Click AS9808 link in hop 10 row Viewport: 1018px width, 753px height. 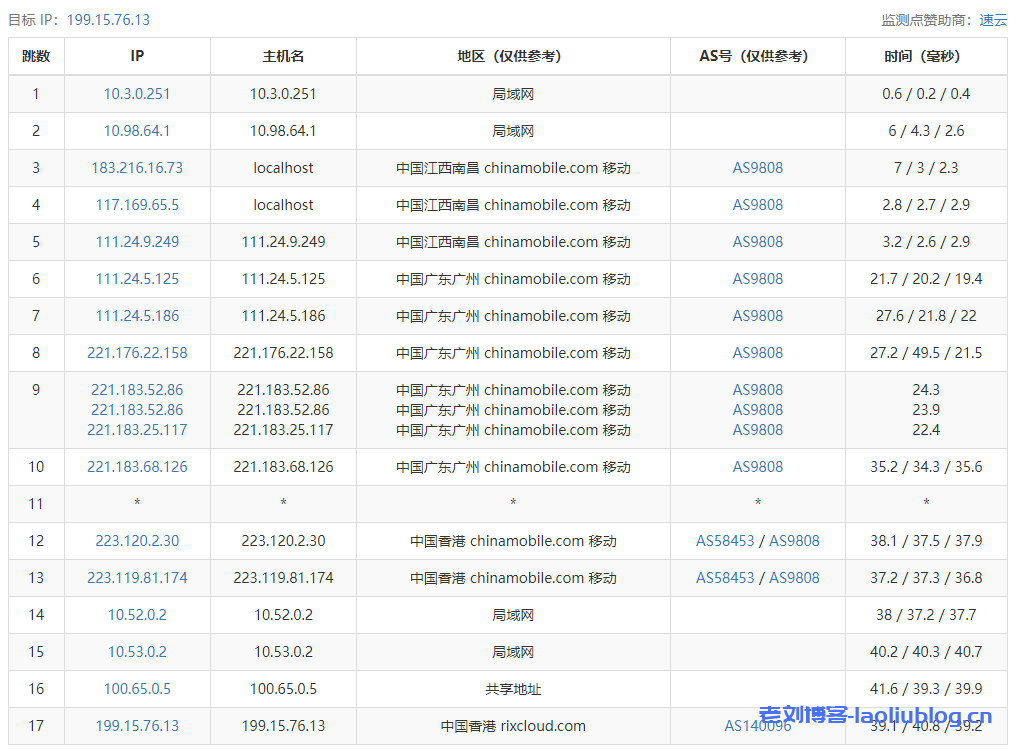757,467
